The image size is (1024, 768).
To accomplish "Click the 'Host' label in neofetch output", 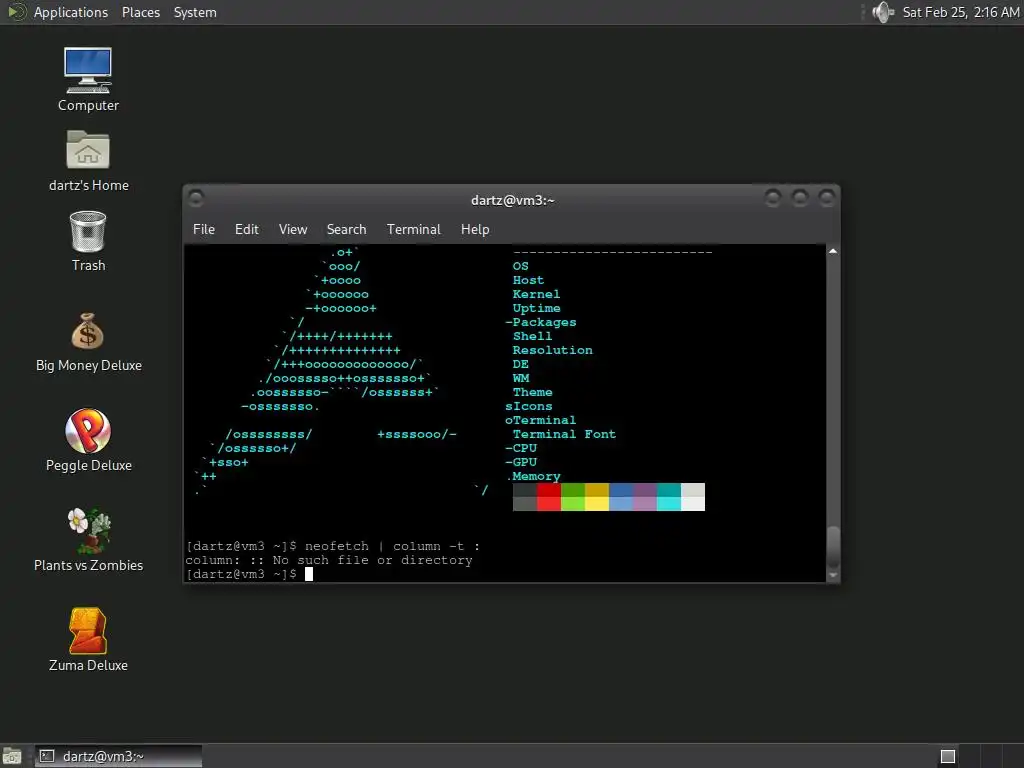I will coord(528,280).
